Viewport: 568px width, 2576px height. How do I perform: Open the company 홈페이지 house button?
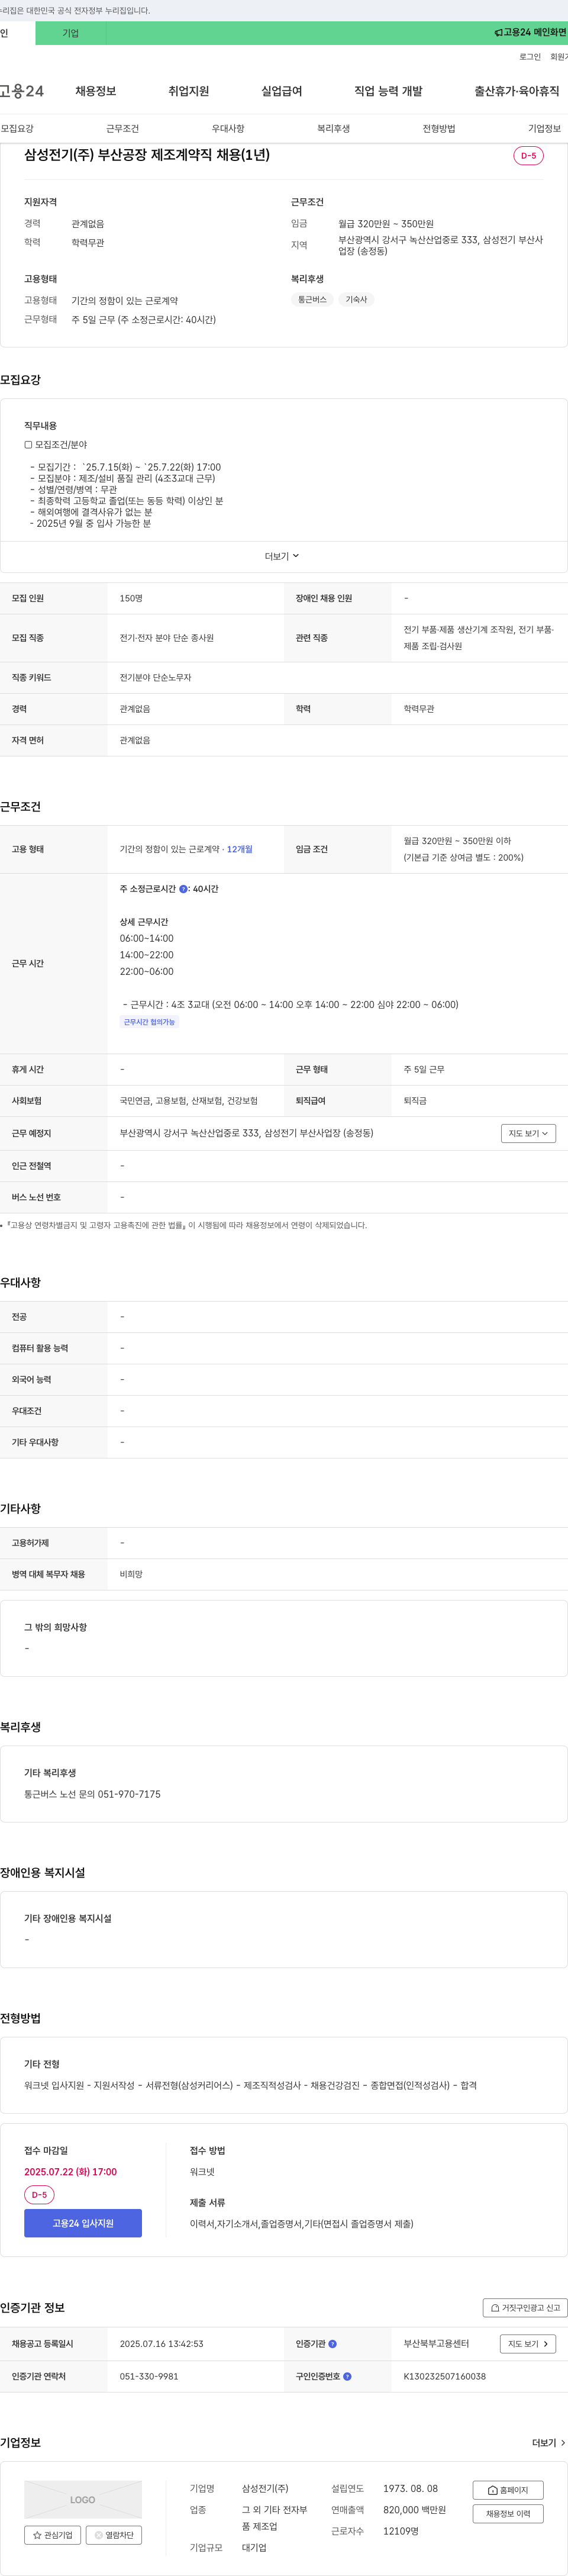click(x=508, y=2490)
